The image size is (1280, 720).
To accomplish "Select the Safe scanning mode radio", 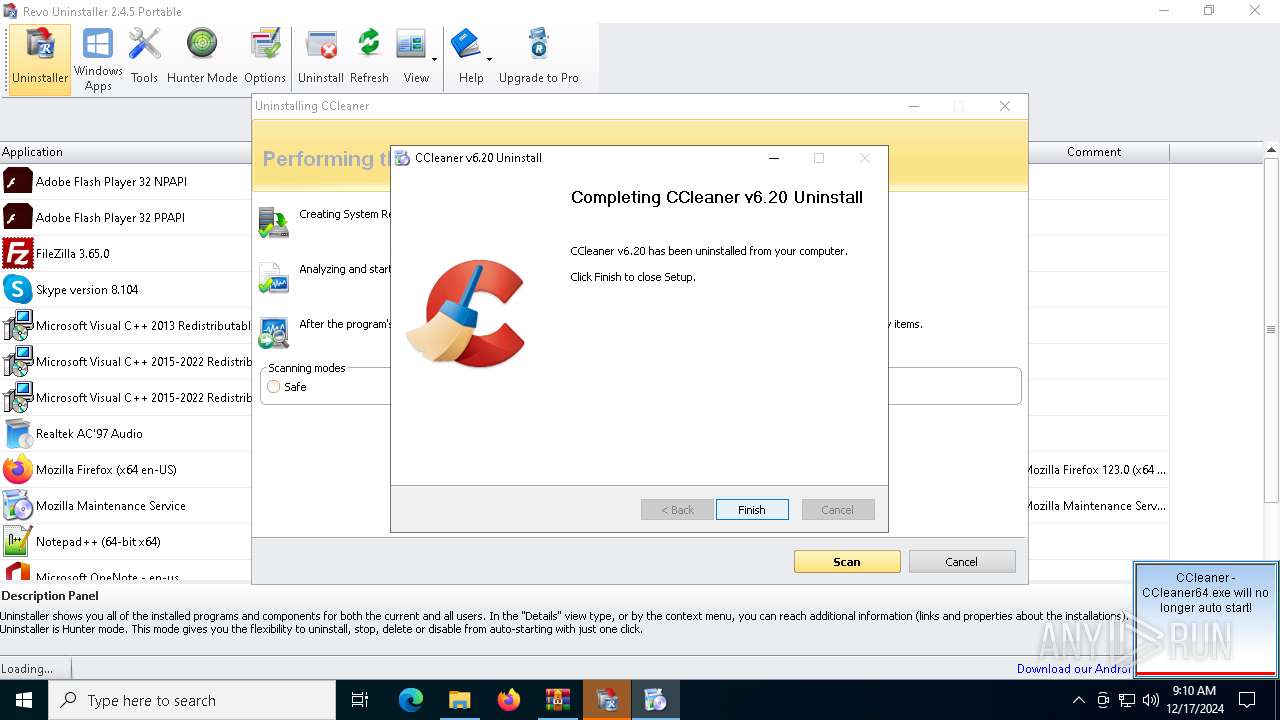I will (274, 387).
